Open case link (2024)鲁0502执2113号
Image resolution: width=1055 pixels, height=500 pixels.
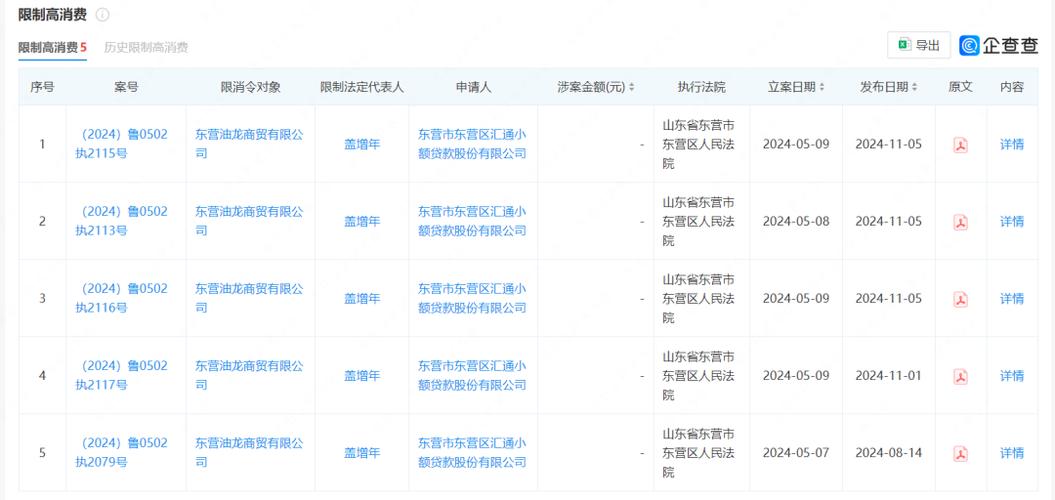[x=122, y=221]
